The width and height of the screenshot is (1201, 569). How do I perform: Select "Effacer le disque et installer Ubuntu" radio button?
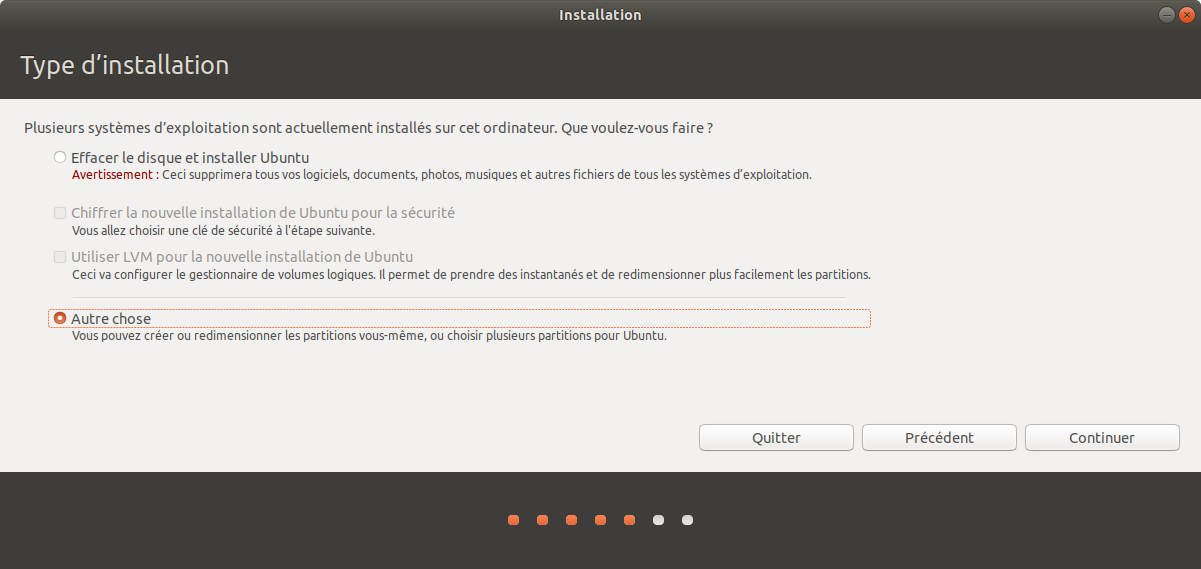[60, 158]
